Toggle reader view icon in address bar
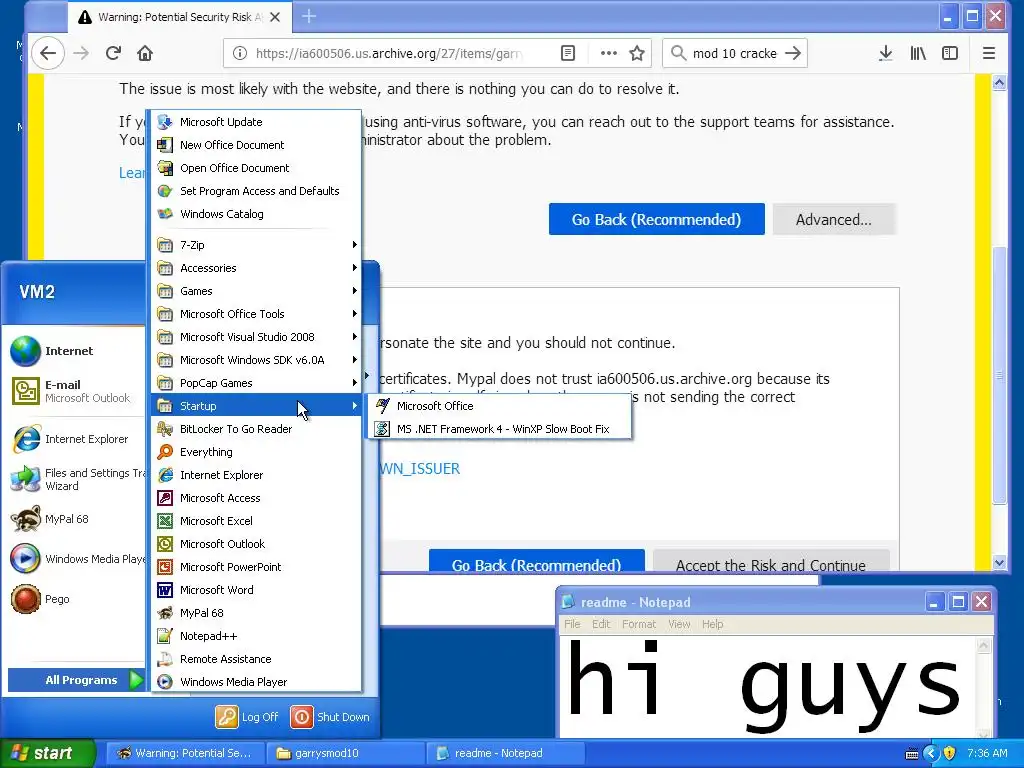This screenshot has height=768, width=1024. pos(568,53)
